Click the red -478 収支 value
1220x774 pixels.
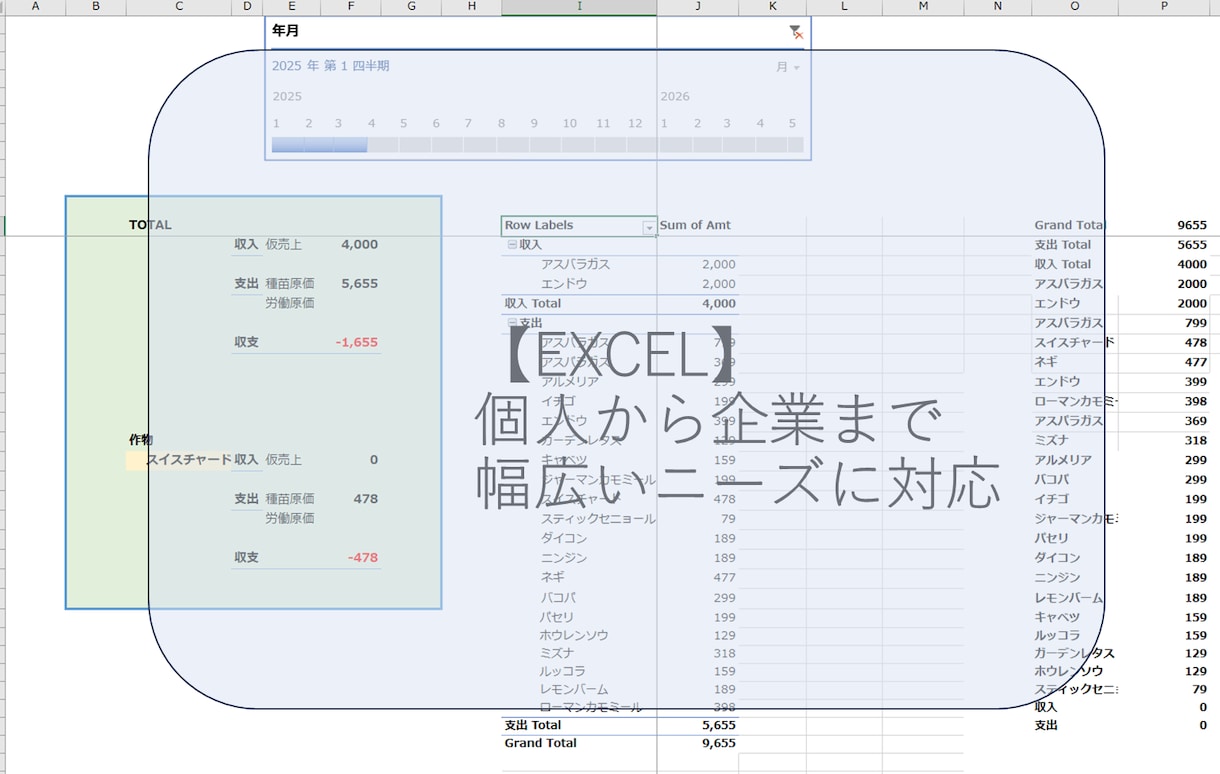tap(363, 557)
